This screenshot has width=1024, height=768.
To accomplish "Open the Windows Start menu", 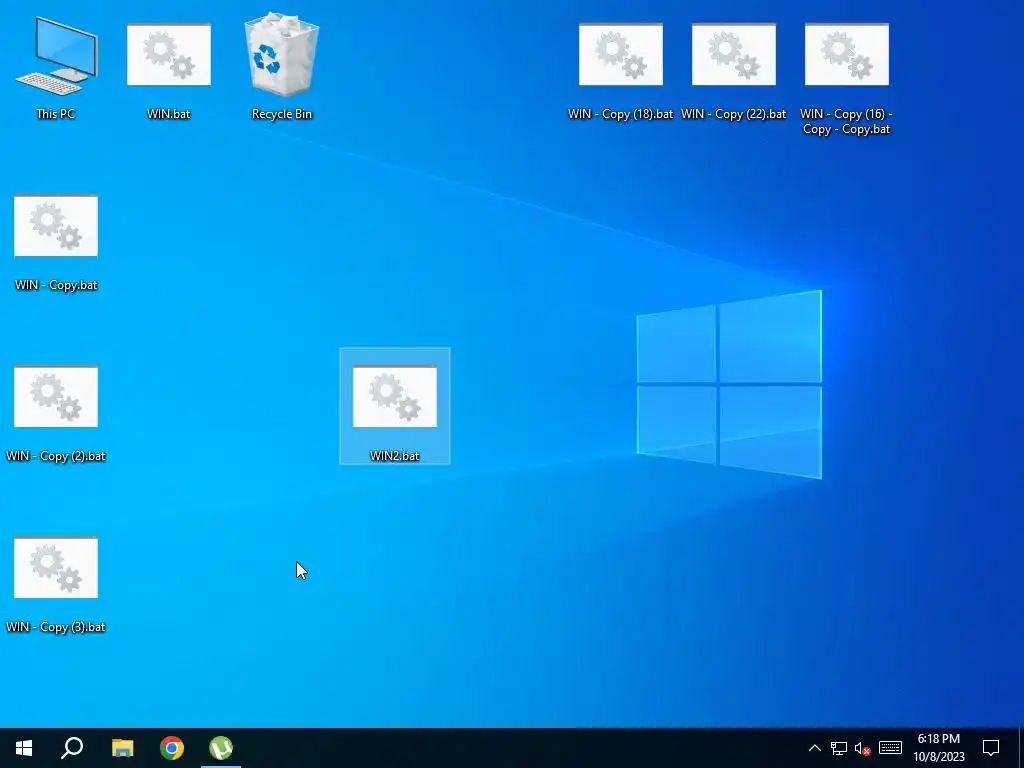I will 24,748.
